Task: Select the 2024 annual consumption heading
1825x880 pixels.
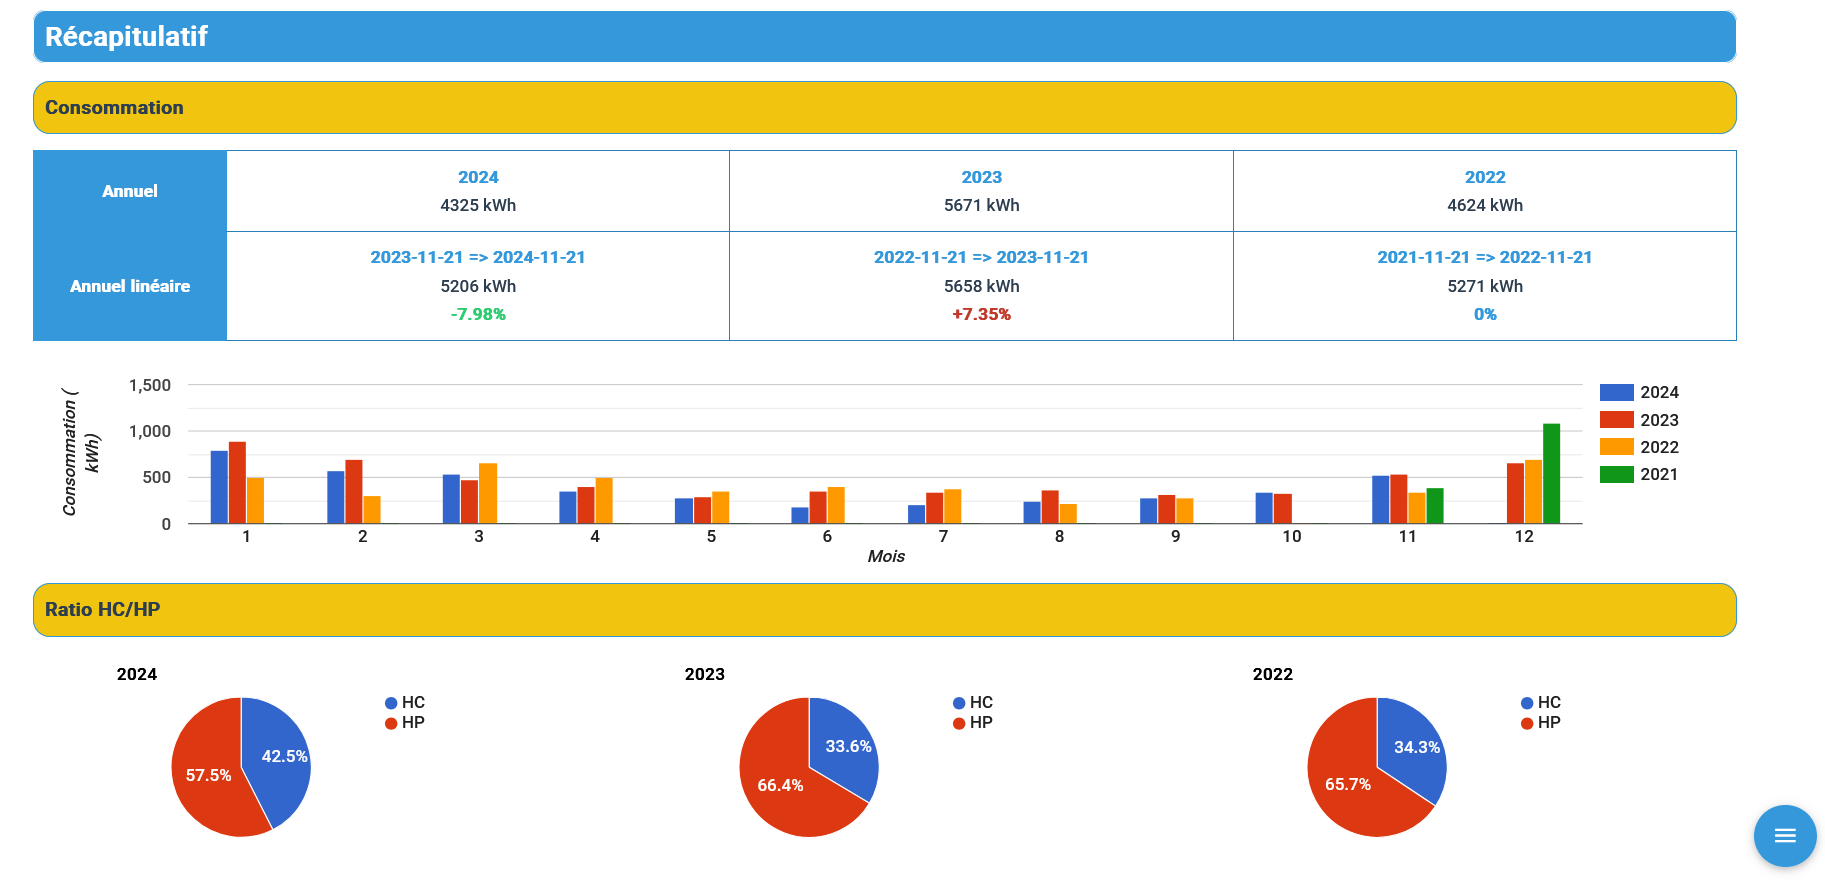Action: pos(478,177)
